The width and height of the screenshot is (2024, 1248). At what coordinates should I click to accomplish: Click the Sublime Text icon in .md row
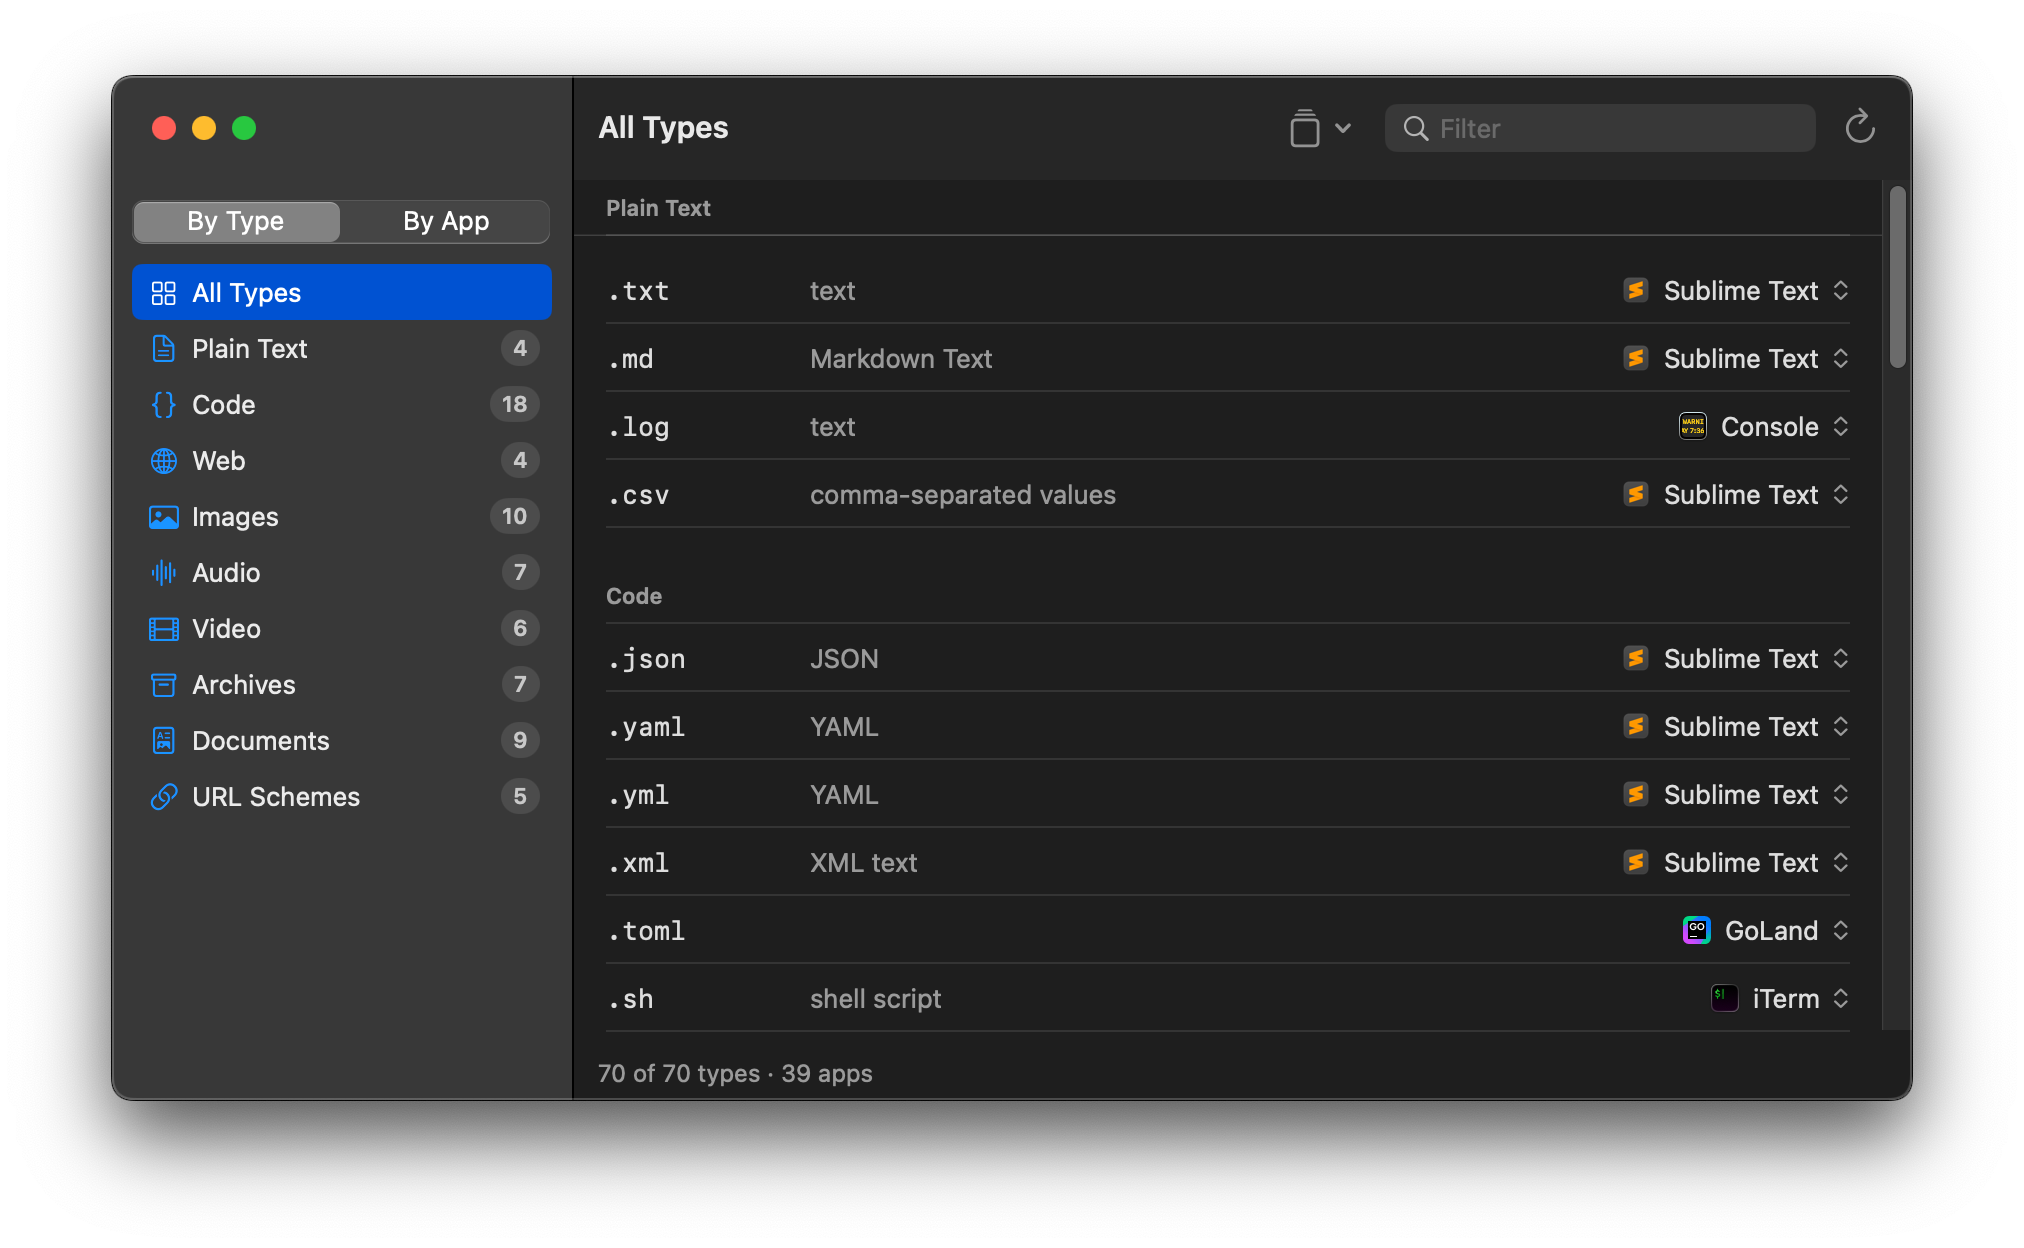click(x=1636, y=359)
